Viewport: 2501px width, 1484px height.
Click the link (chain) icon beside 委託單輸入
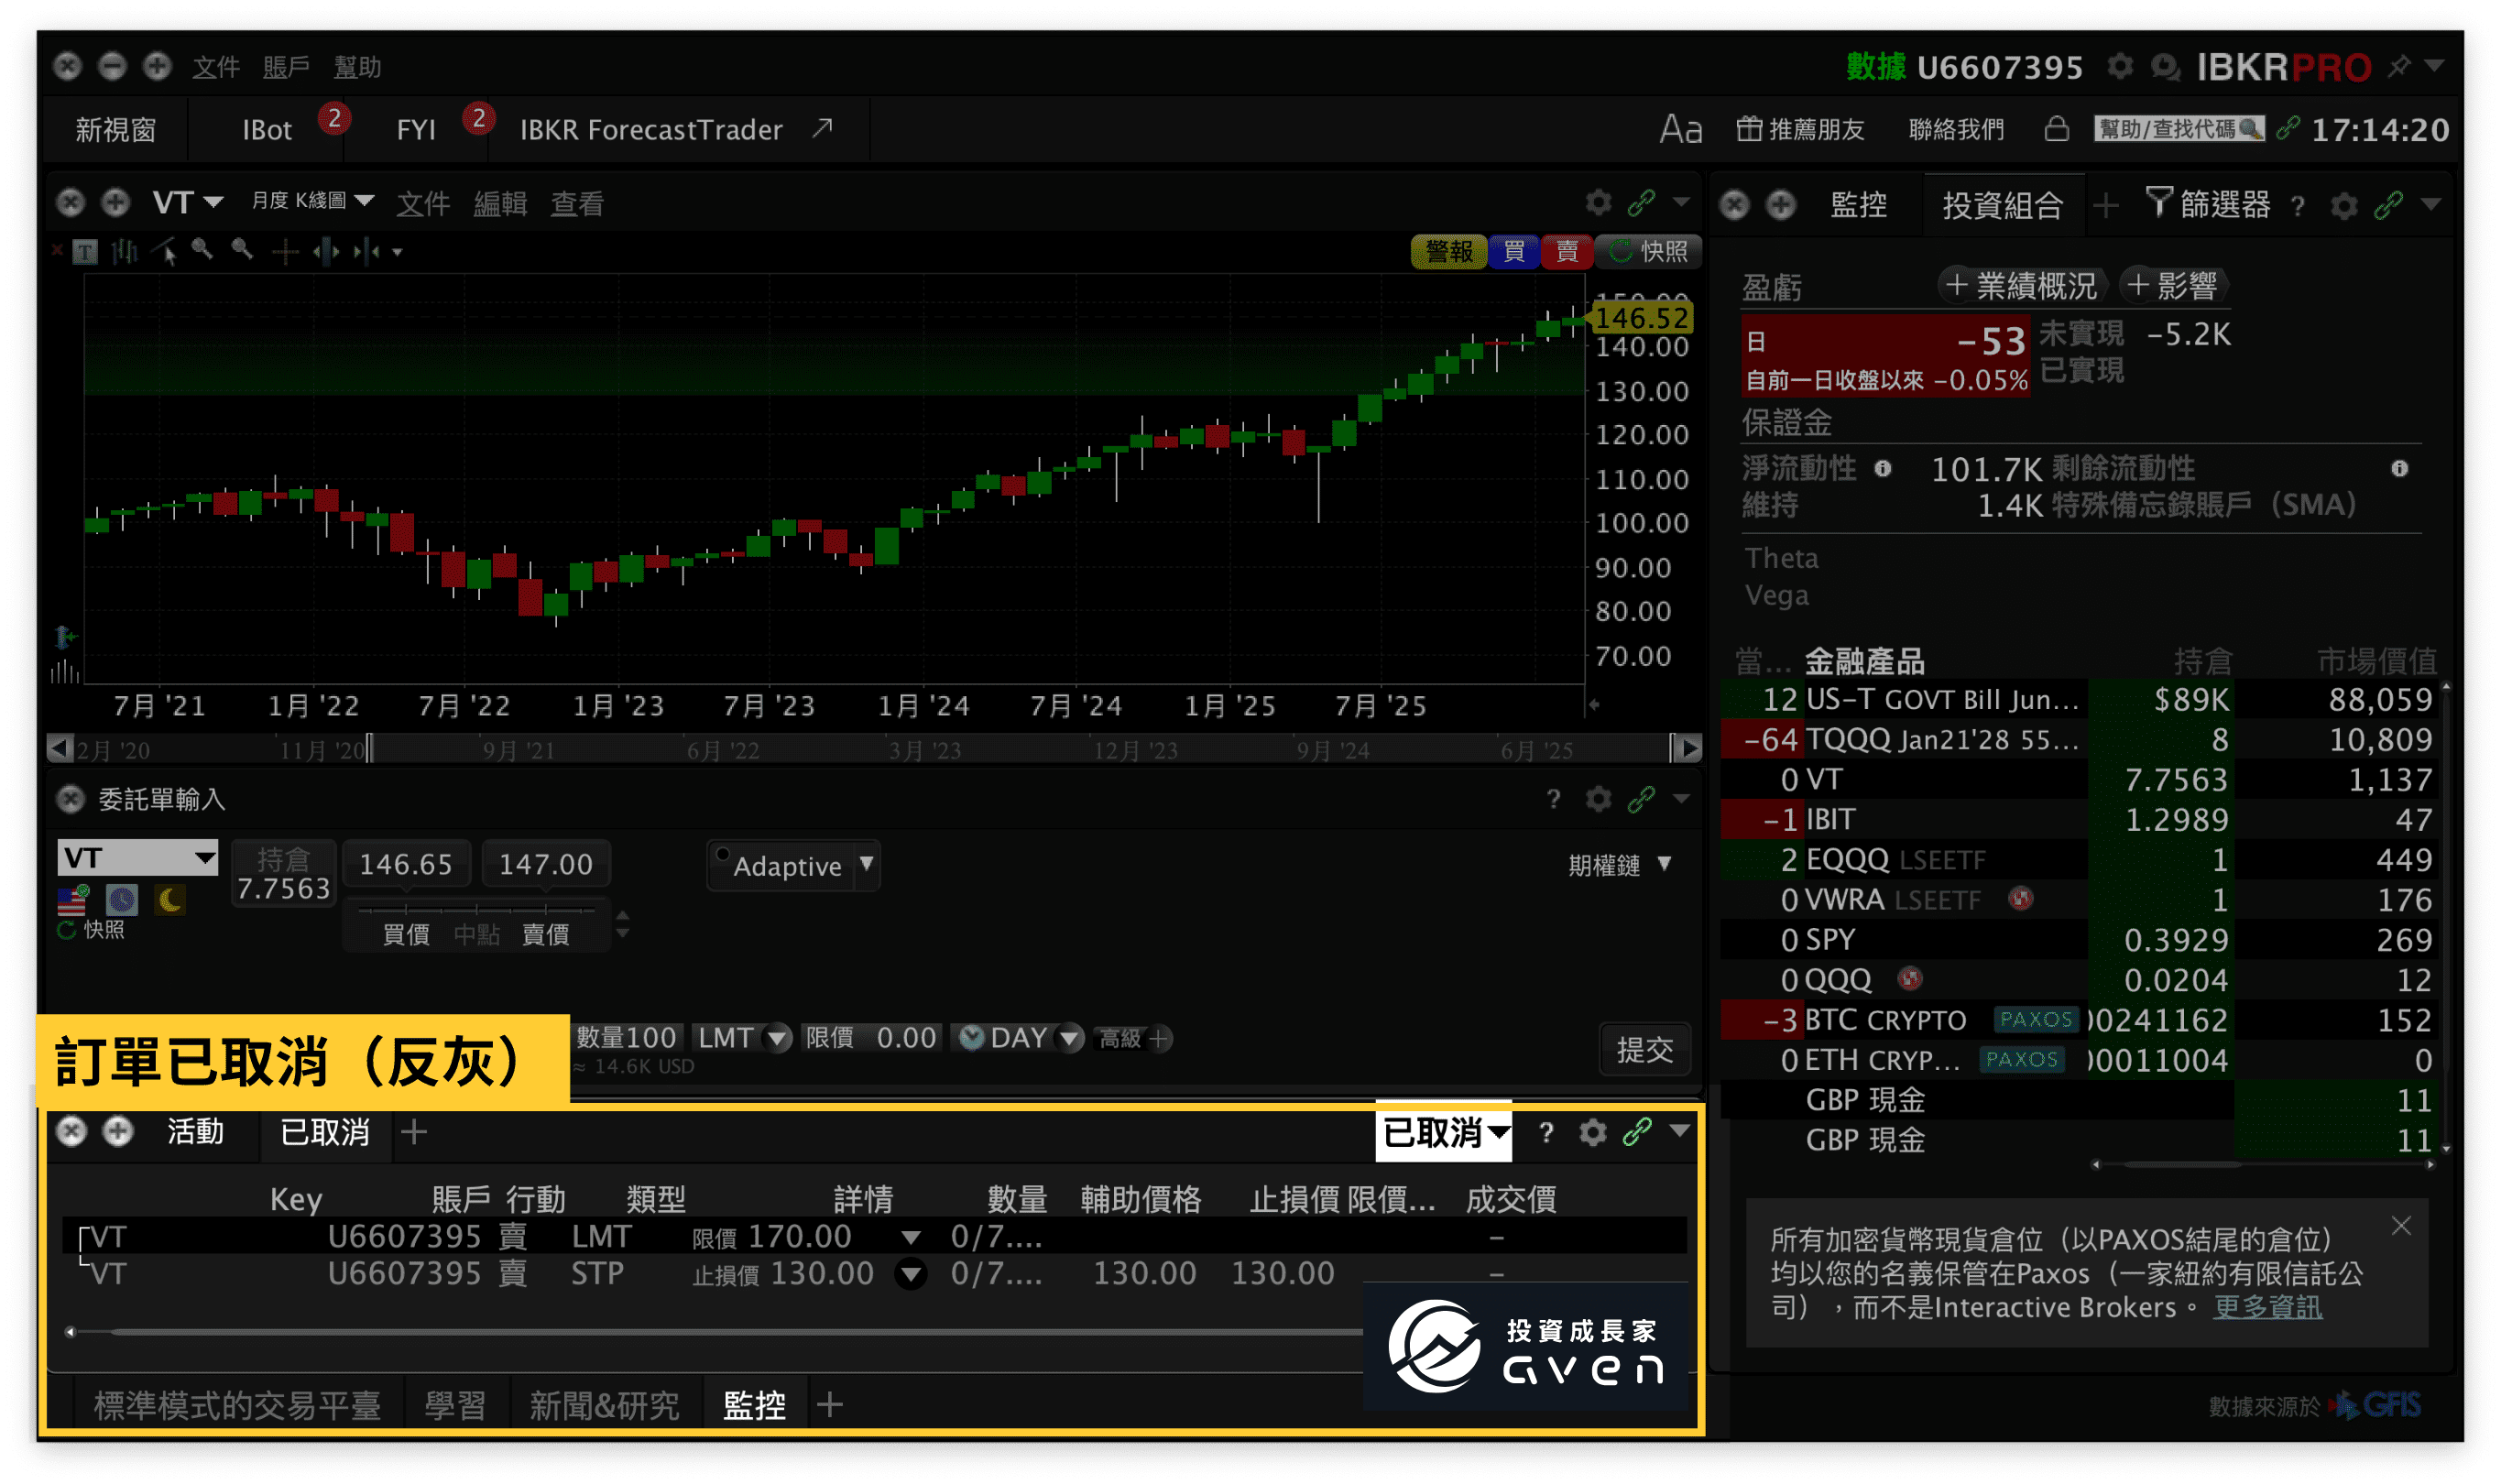[1643, 799]
